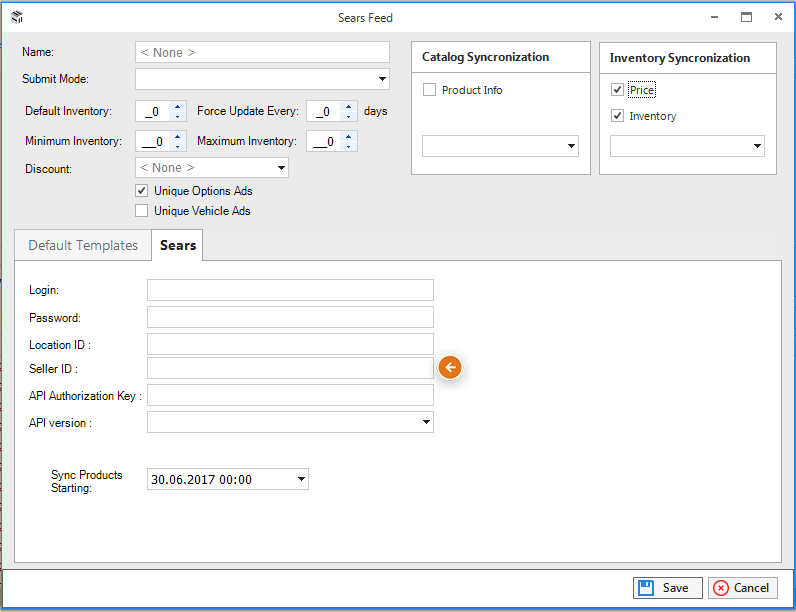This screenshot has height=612, width=796.
Task: Toggle Unique Vehicle Ads checkbox
Action: coord(142,211)
